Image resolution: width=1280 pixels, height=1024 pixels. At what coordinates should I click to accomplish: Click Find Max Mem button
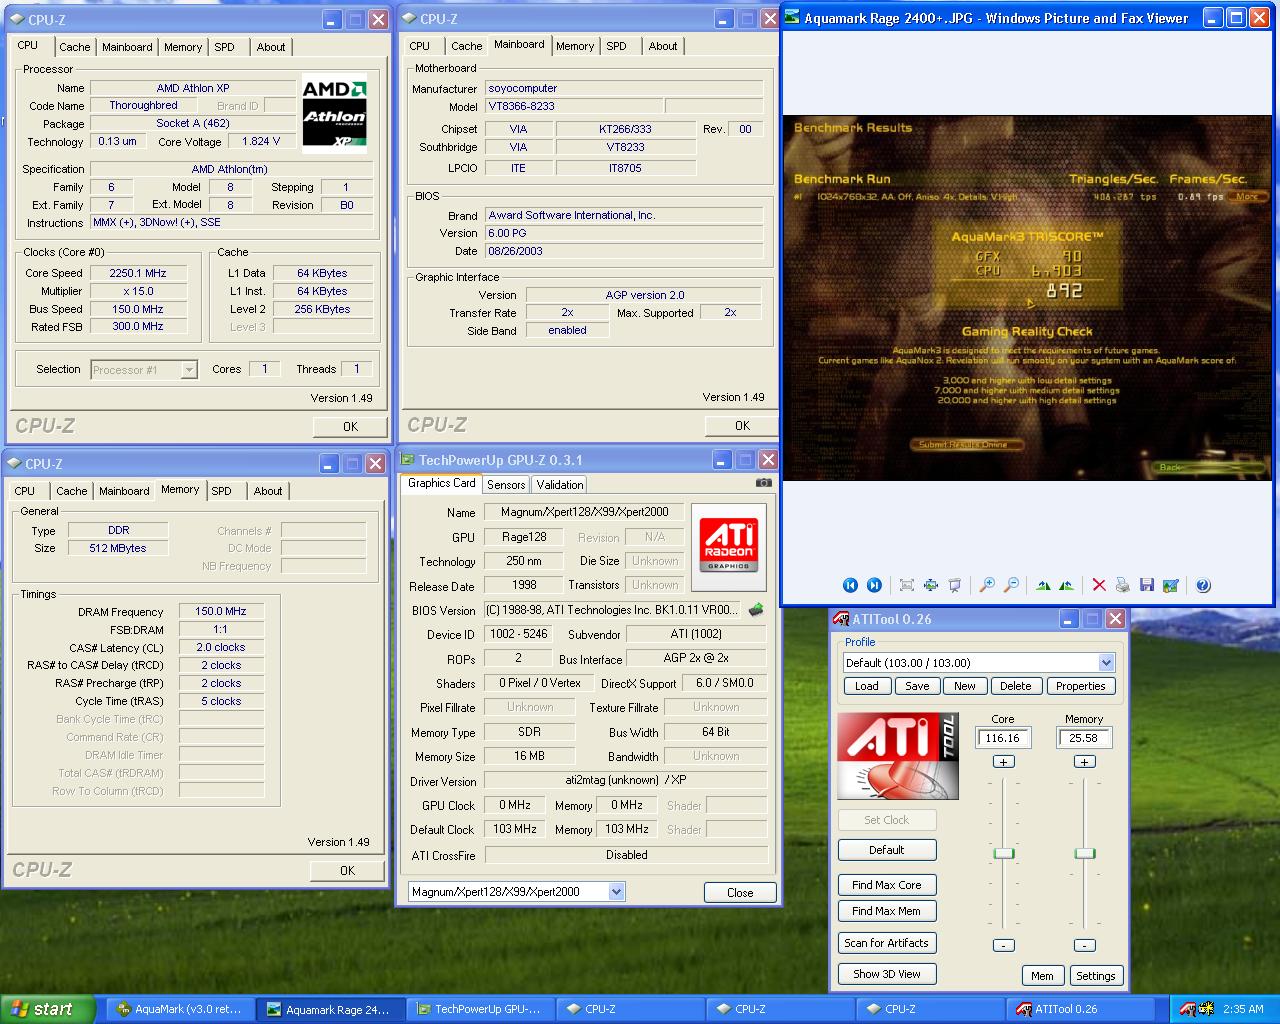click(886, 911)
